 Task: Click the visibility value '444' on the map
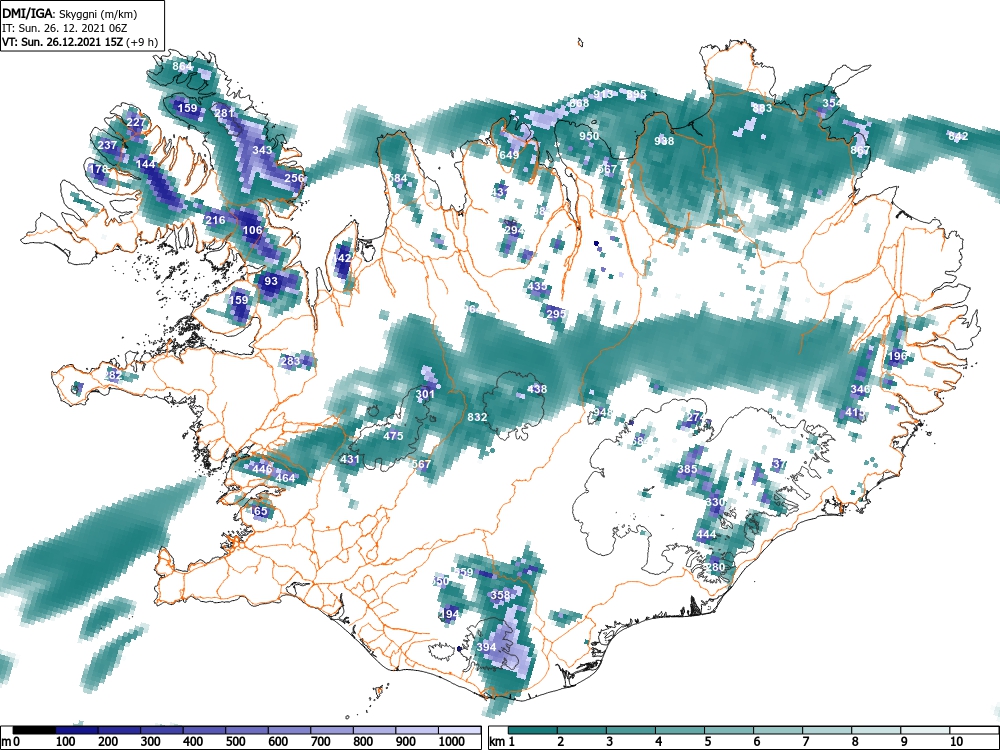[x=706, y=534]
